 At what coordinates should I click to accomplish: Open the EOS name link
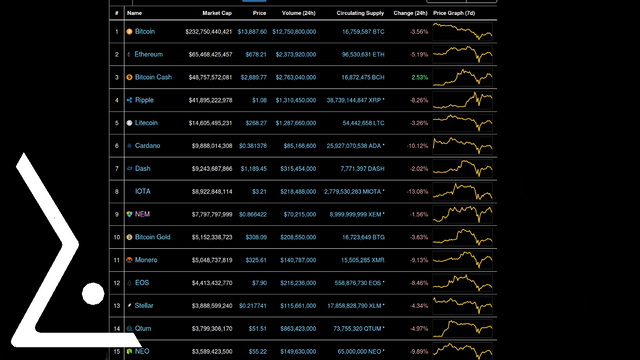142,283
